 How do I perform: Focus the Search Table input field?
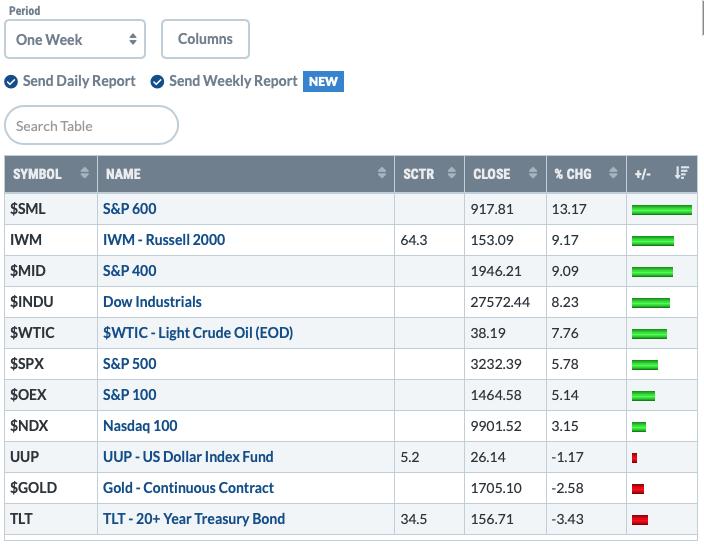click(x=91, y=125)
